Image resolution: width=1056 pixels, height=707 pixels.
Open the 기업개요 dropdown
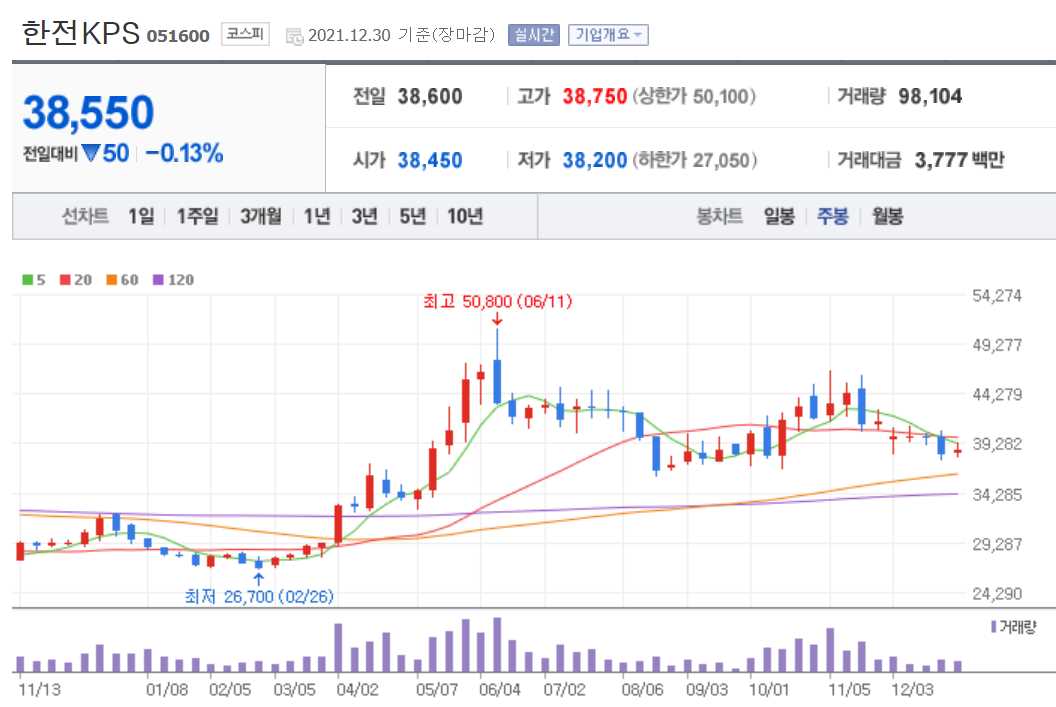[x=608, y=34]
